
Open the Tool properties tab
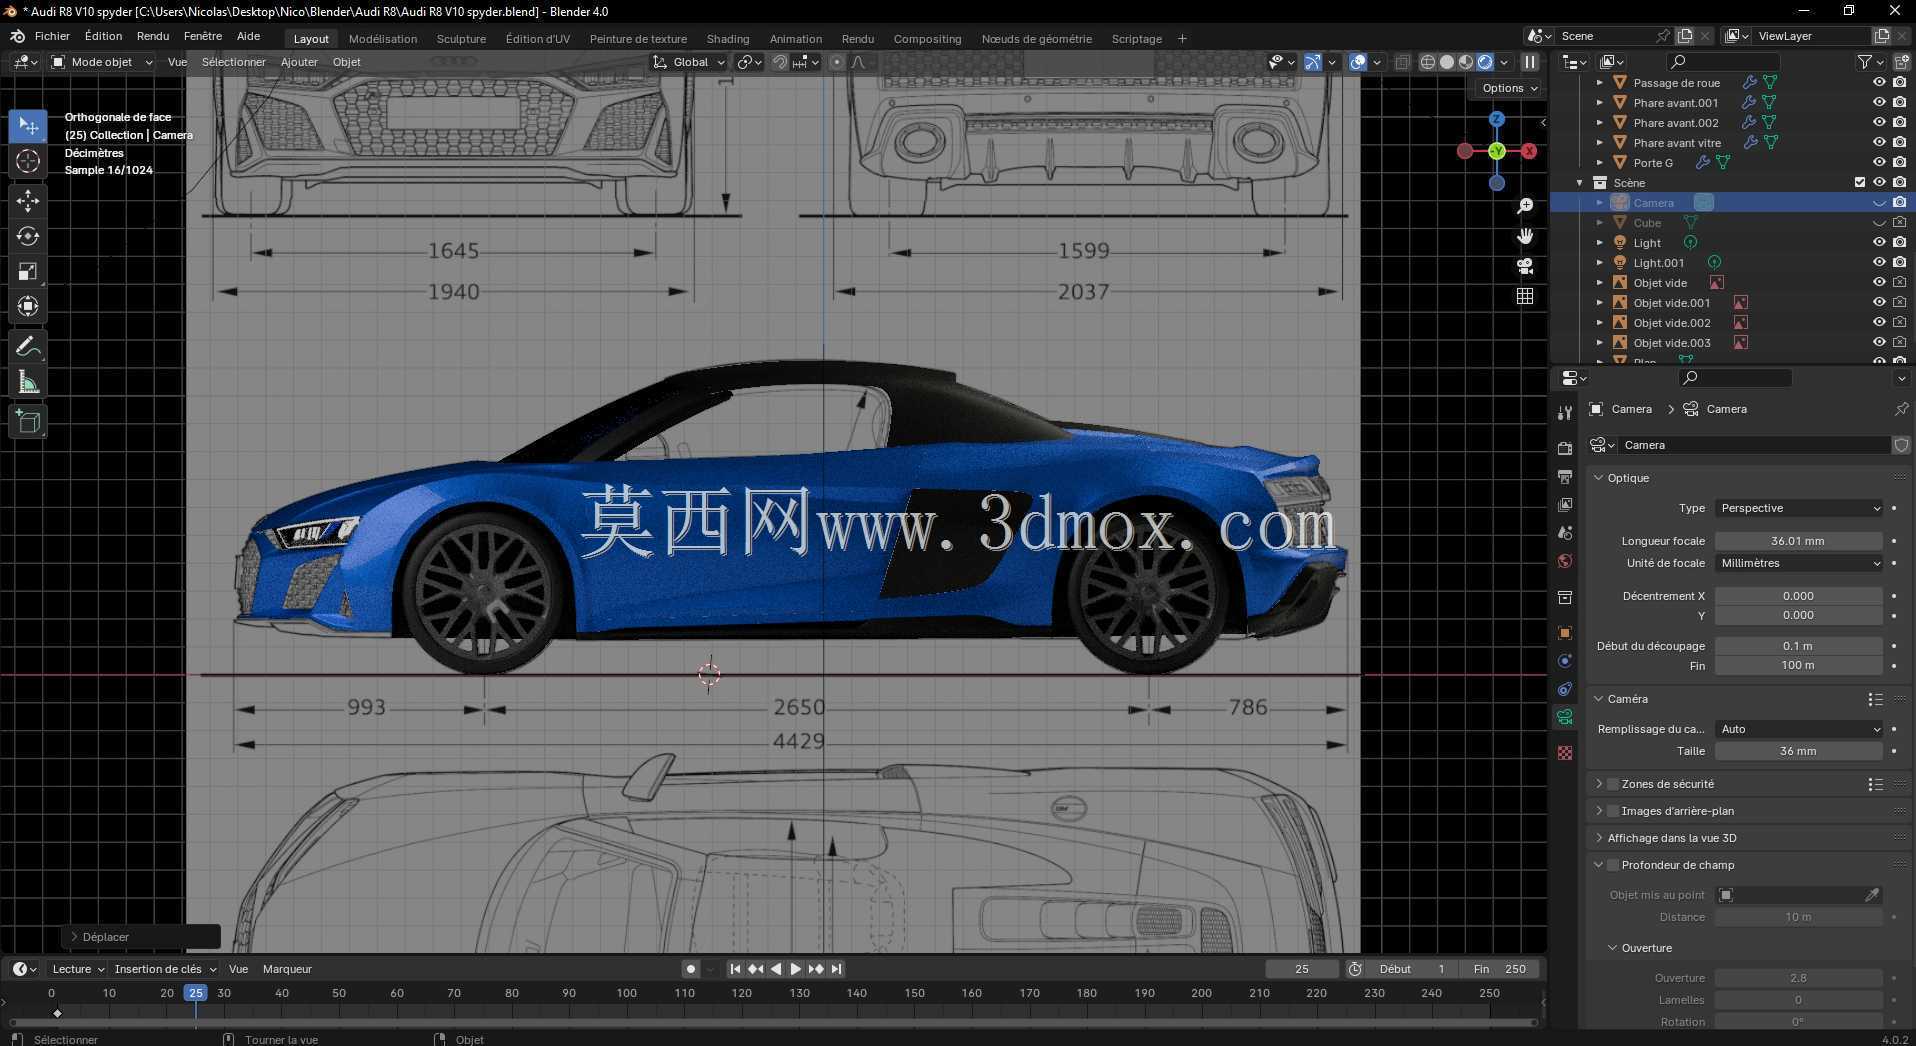pos(1565,413)
